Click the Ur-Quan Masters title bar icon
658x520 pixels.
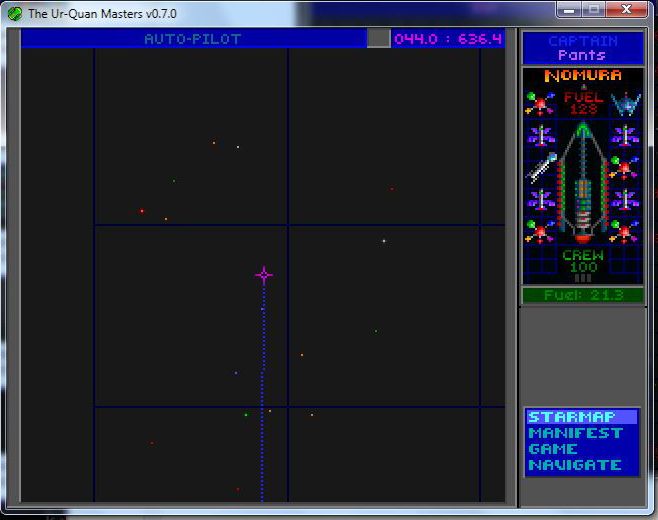[15, 13]
